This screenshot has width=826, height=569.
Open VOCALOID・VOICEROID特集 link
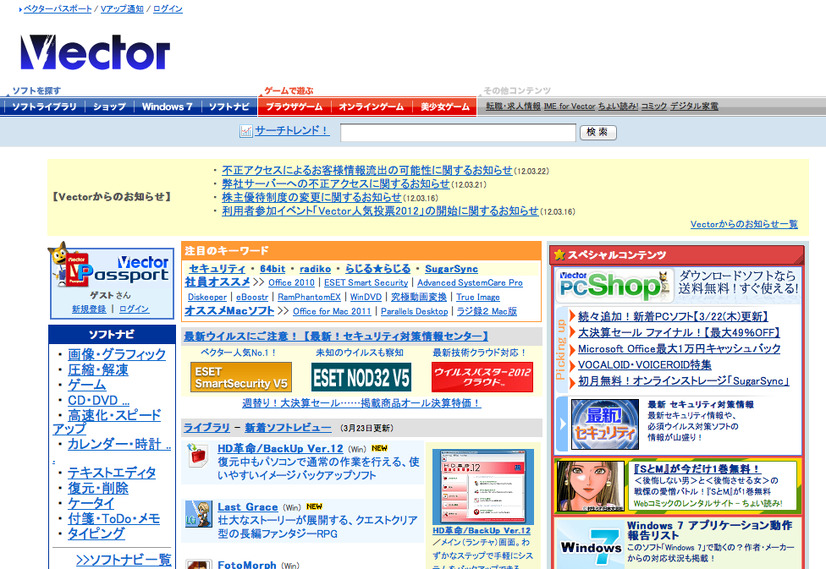point(644,365)
